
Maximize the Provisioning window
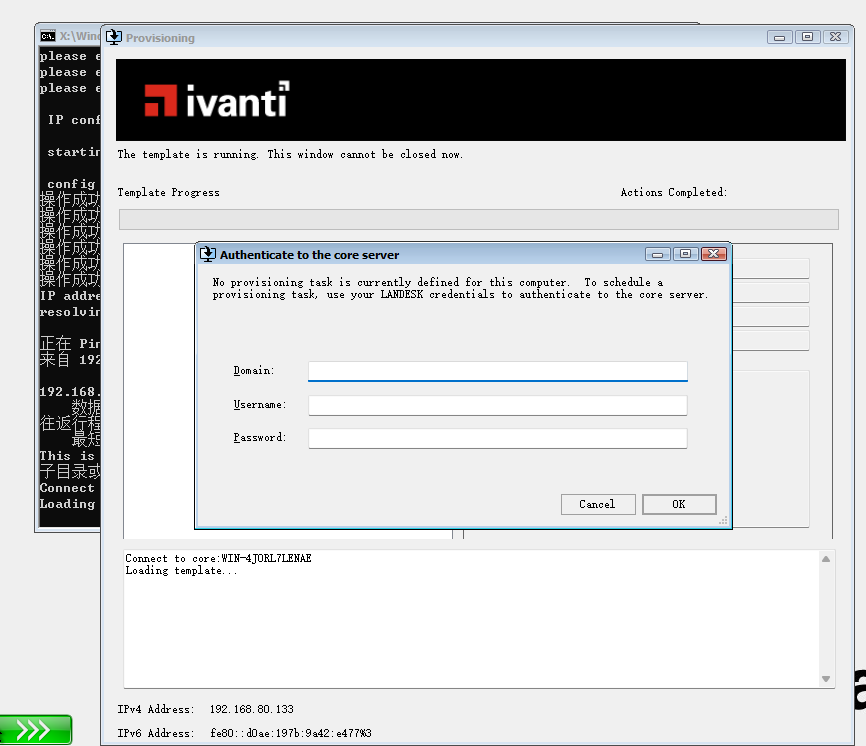coord(807,37)
